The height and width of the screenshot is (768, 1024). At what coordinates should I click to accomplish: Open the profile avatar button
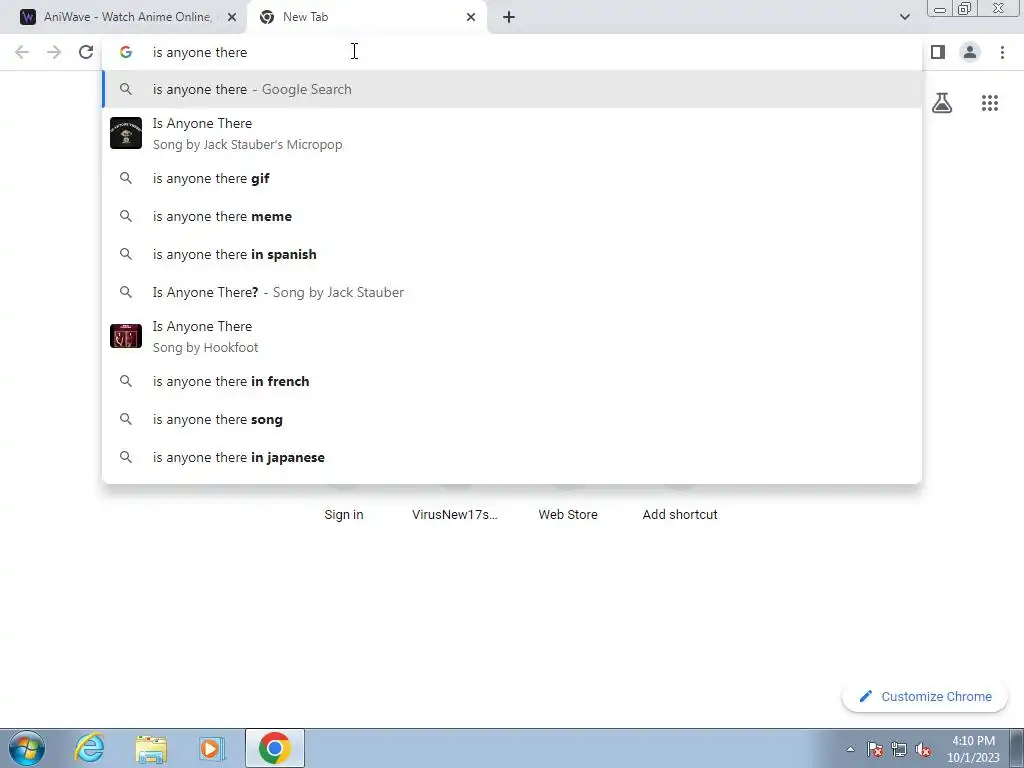coord(970,52)
